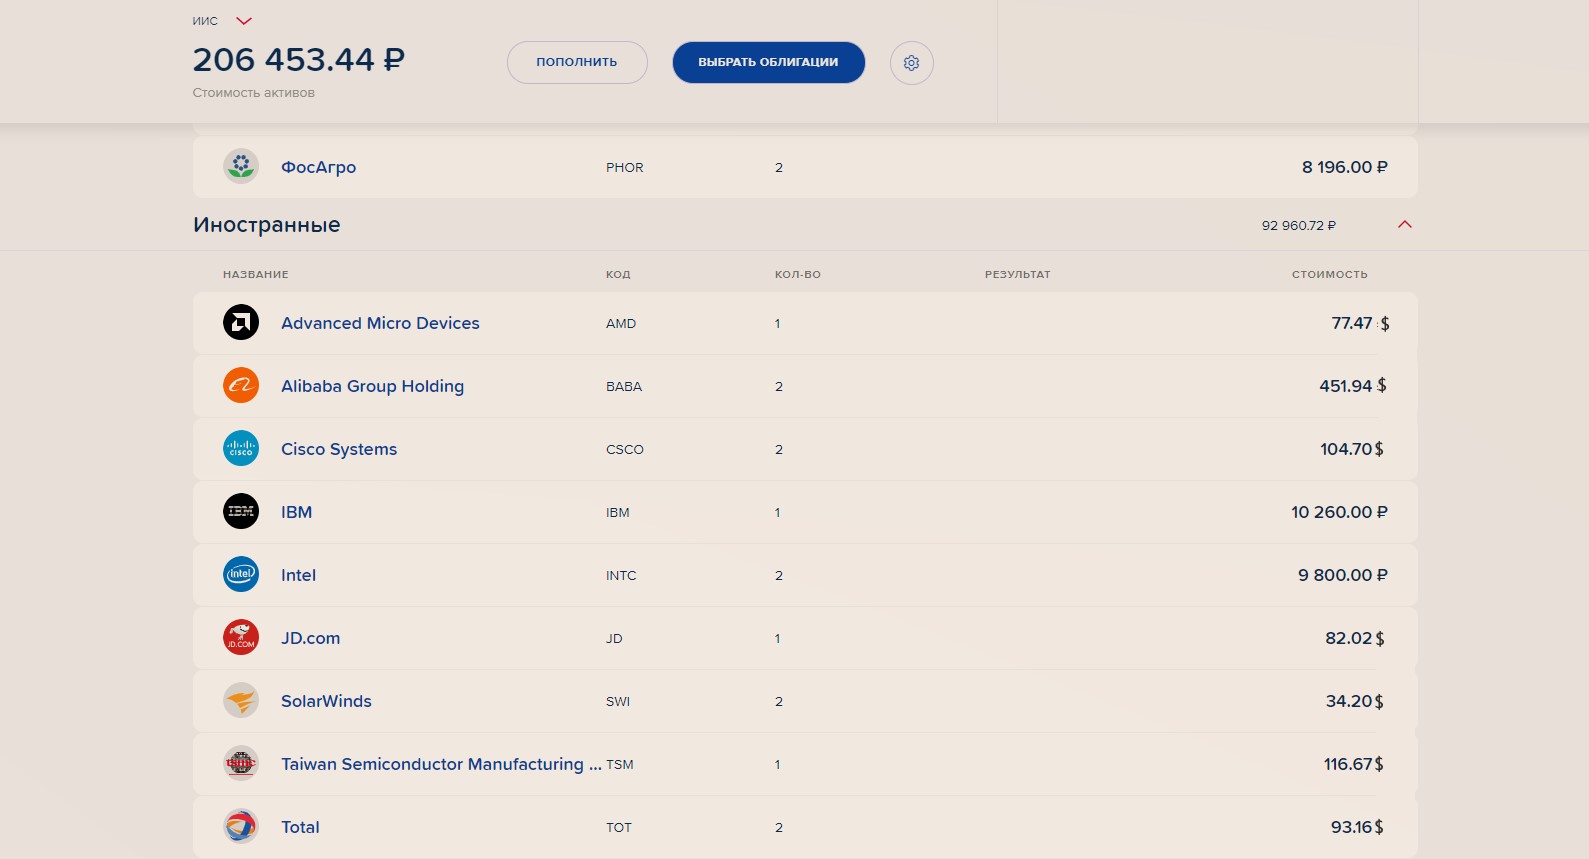The width and height of the screenshot is (1589, 859).
Task: Click the AMD value 77.47 $
Action: tap(1360, 323)
